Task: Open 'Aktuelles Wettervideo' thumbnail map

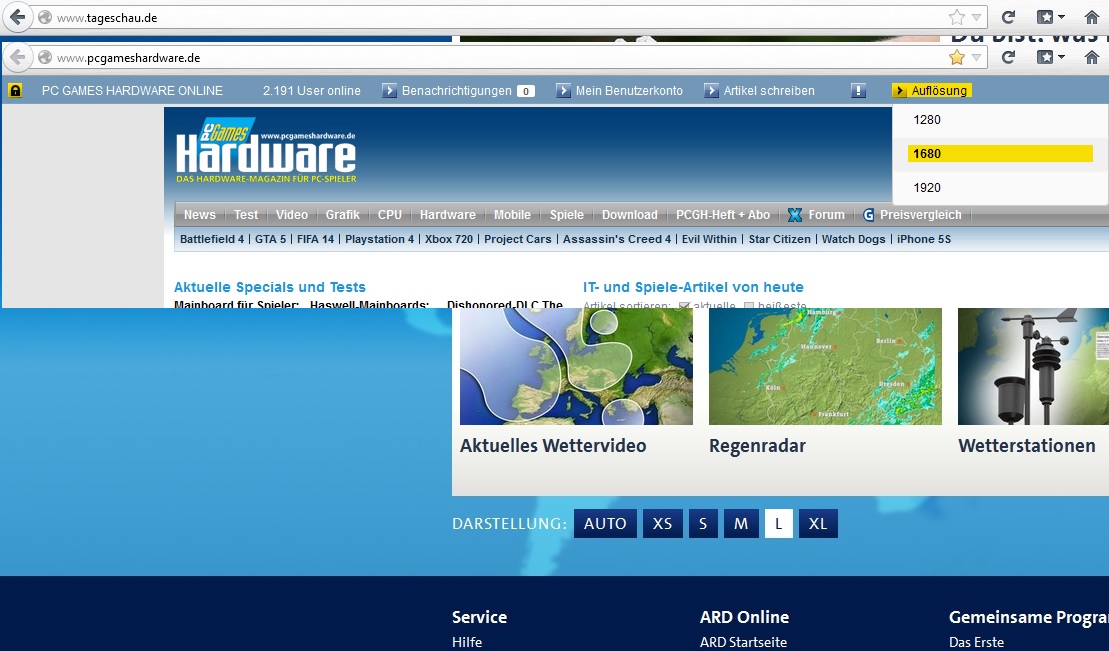Action: pyautogui.click(x=576, y=367)
